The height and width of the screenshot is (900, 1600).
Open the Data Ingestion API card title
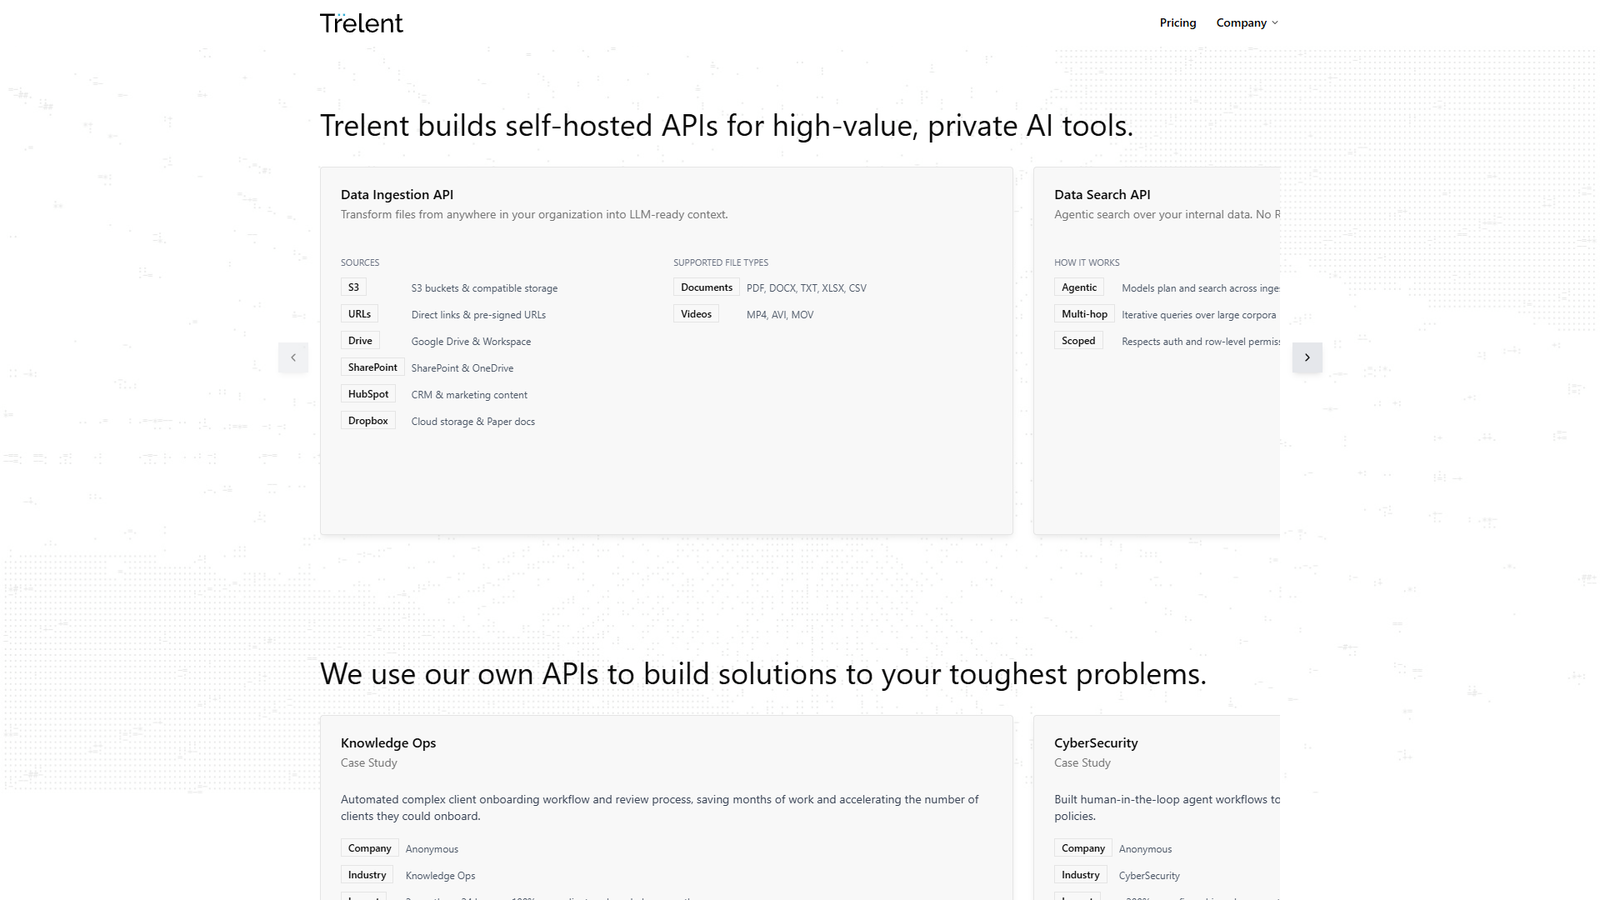coord(397,195)
